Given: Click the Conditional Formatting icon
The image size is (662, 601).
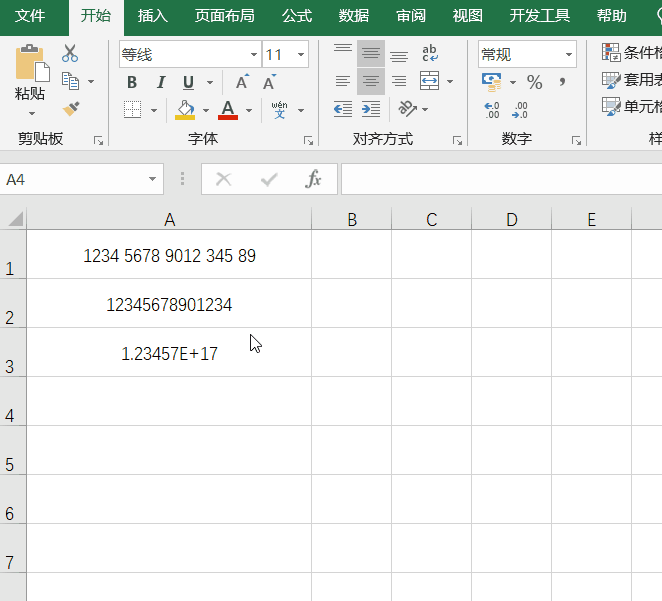Looking at the screenshot, I should 610,52.
